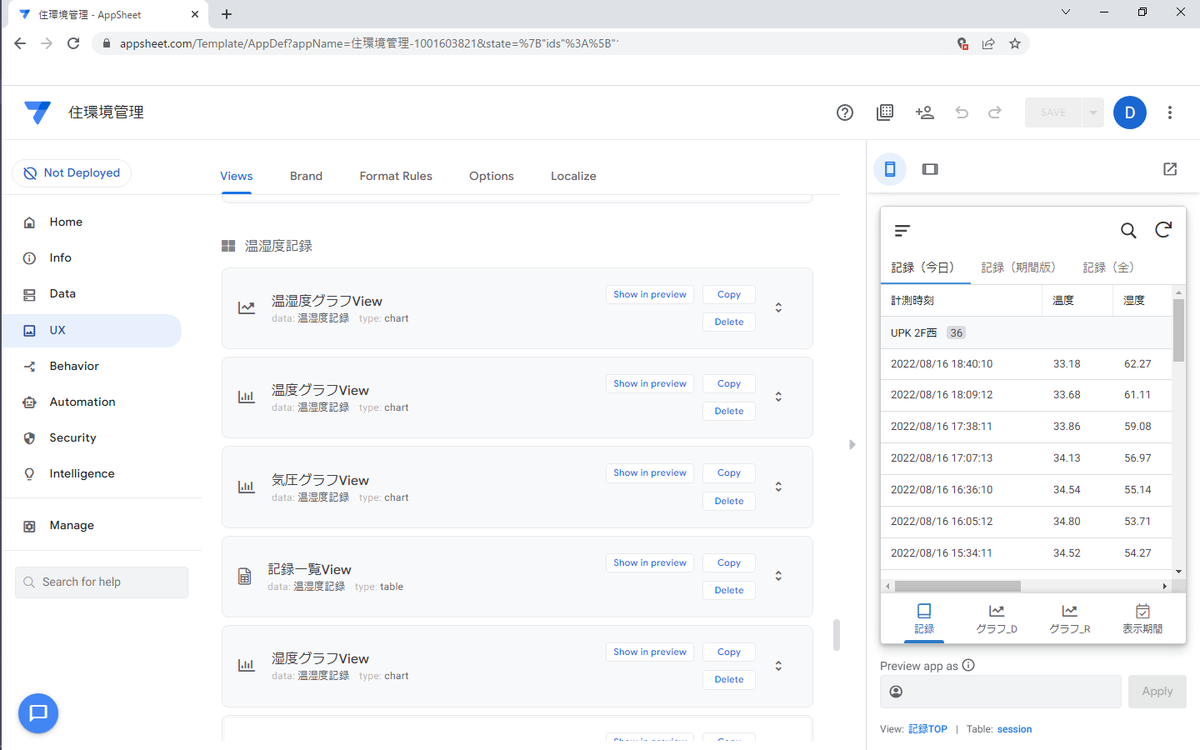Open a new browser tab
This screenshot has width=1200, height=750.
pyautogui.click(x=227, y=14)
